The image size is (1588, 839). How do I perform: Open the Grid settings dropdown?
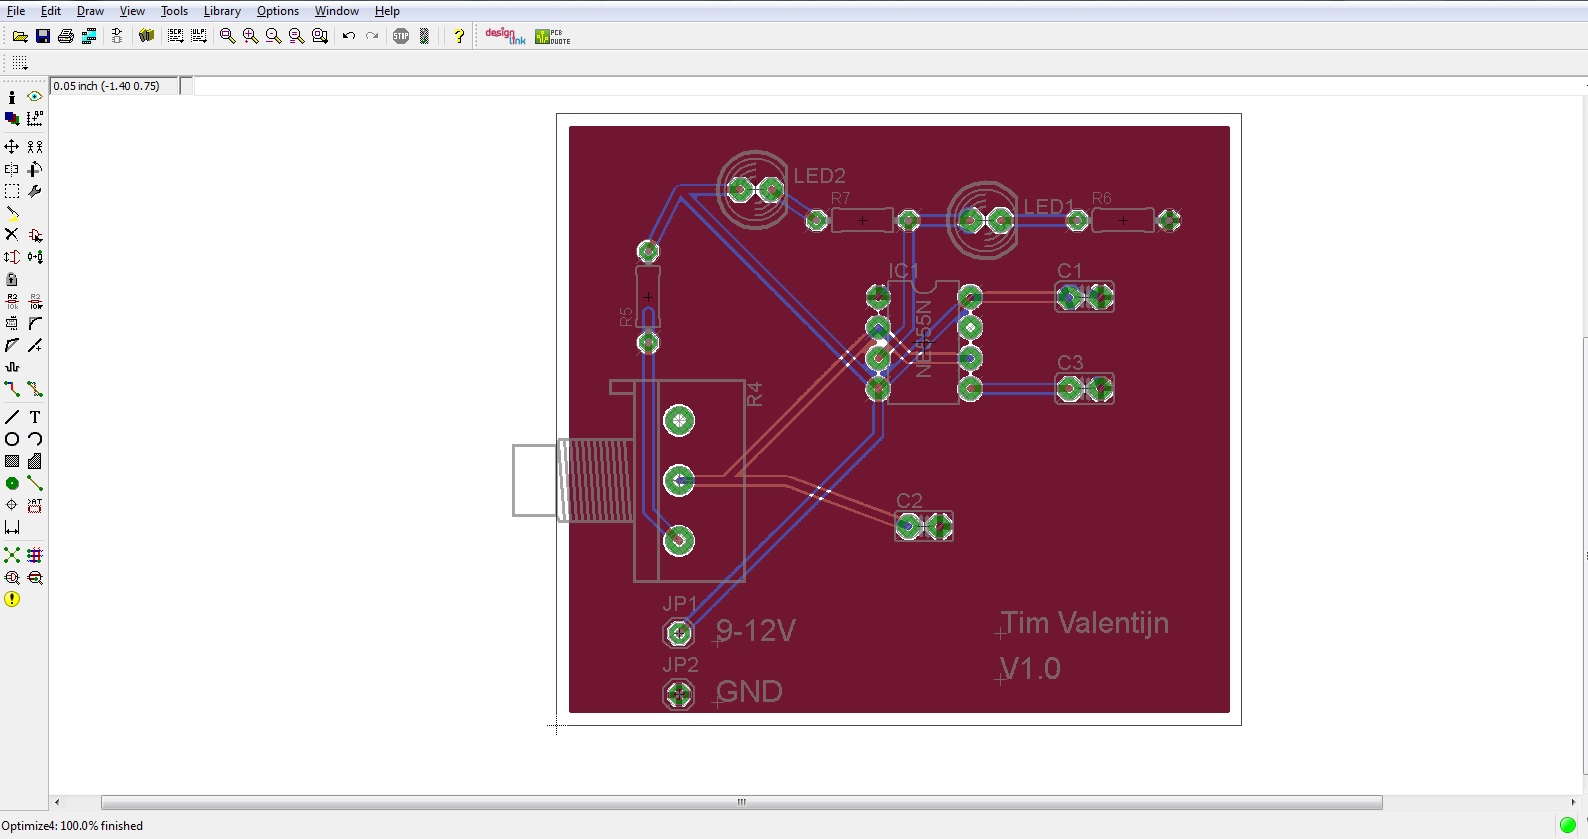[x=20, y=63]
